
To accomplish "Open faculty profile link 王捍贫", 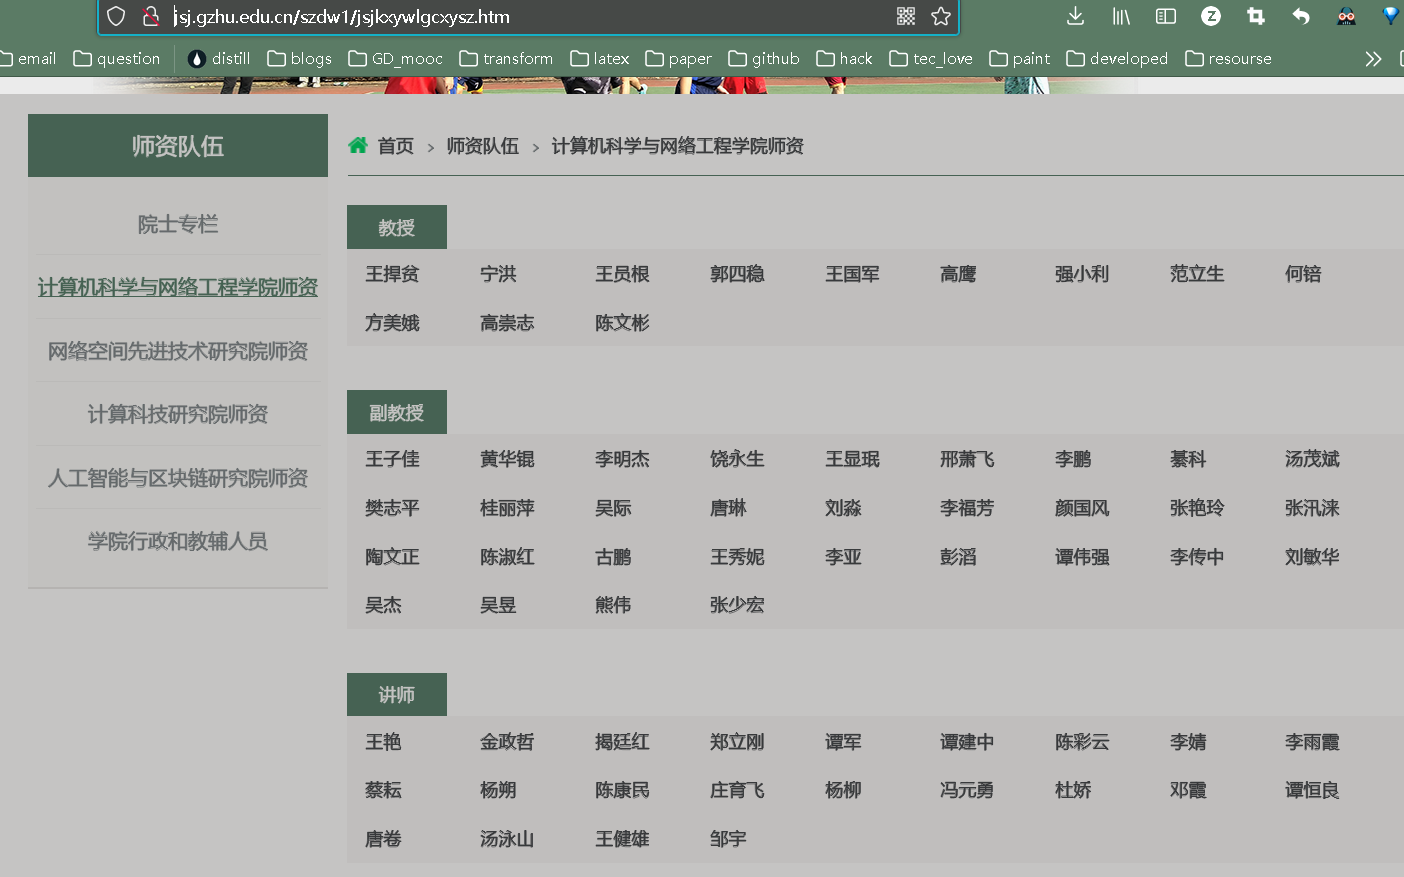I will click(391, 274).
